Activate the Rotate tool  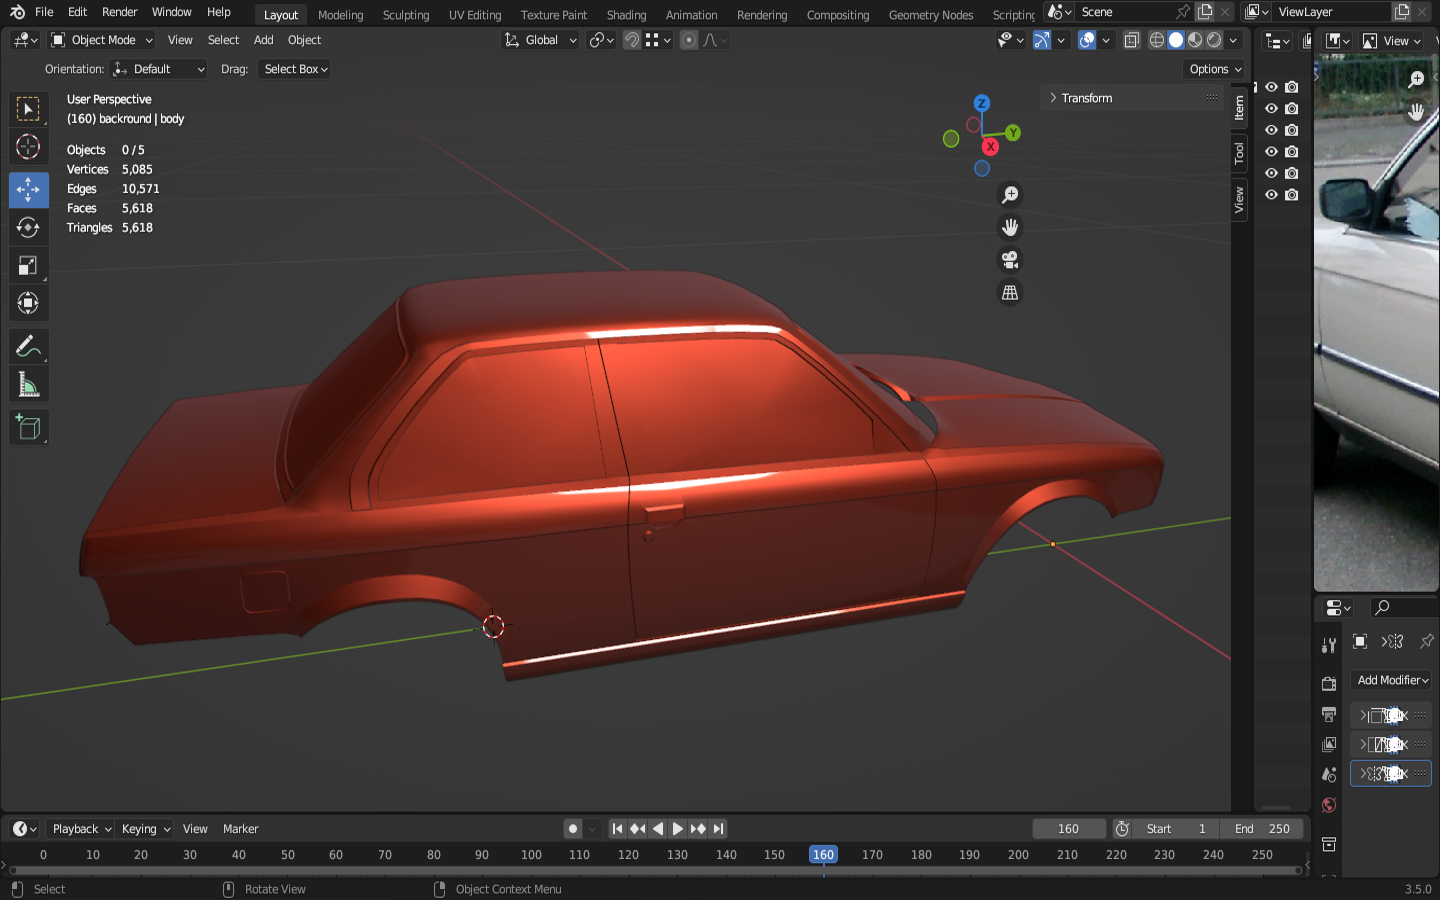tap(28, 227)
